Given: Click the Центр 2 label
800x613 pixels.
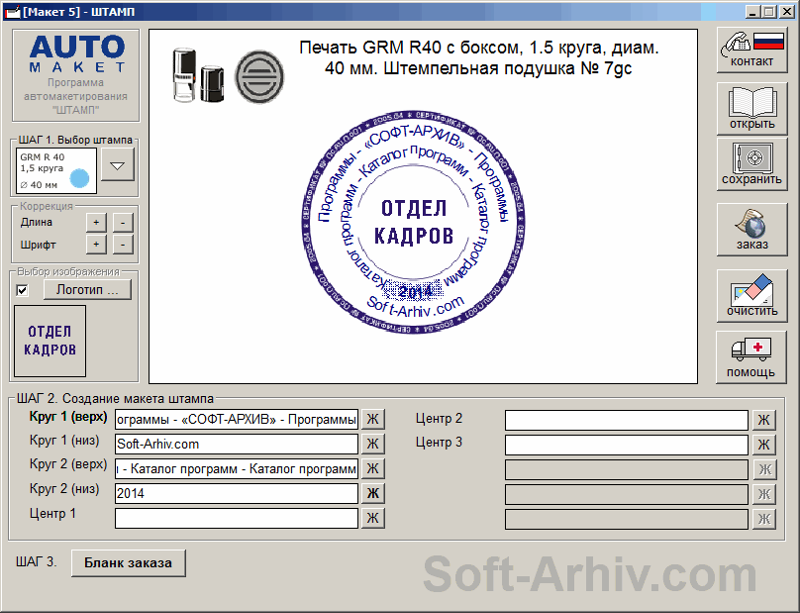Looking at the screenshot, I should [439, 419].
